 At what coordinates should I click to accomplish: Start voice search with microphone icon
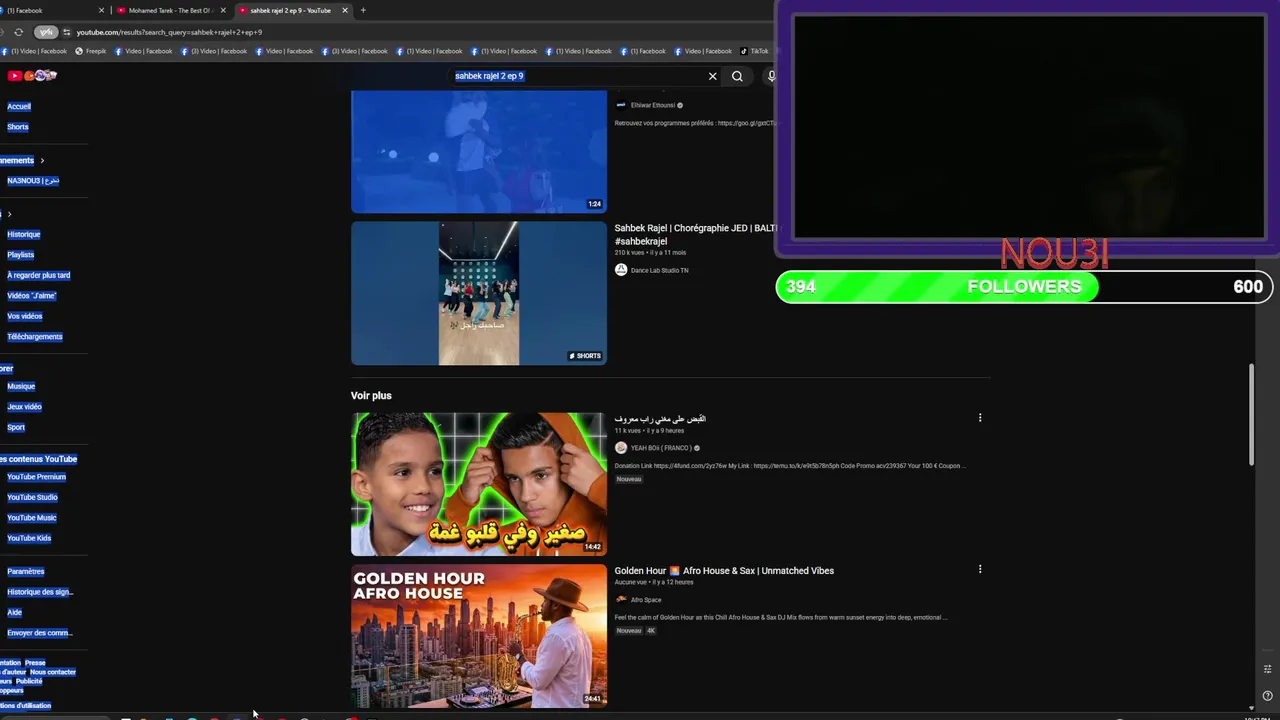(x=771, y=76)
